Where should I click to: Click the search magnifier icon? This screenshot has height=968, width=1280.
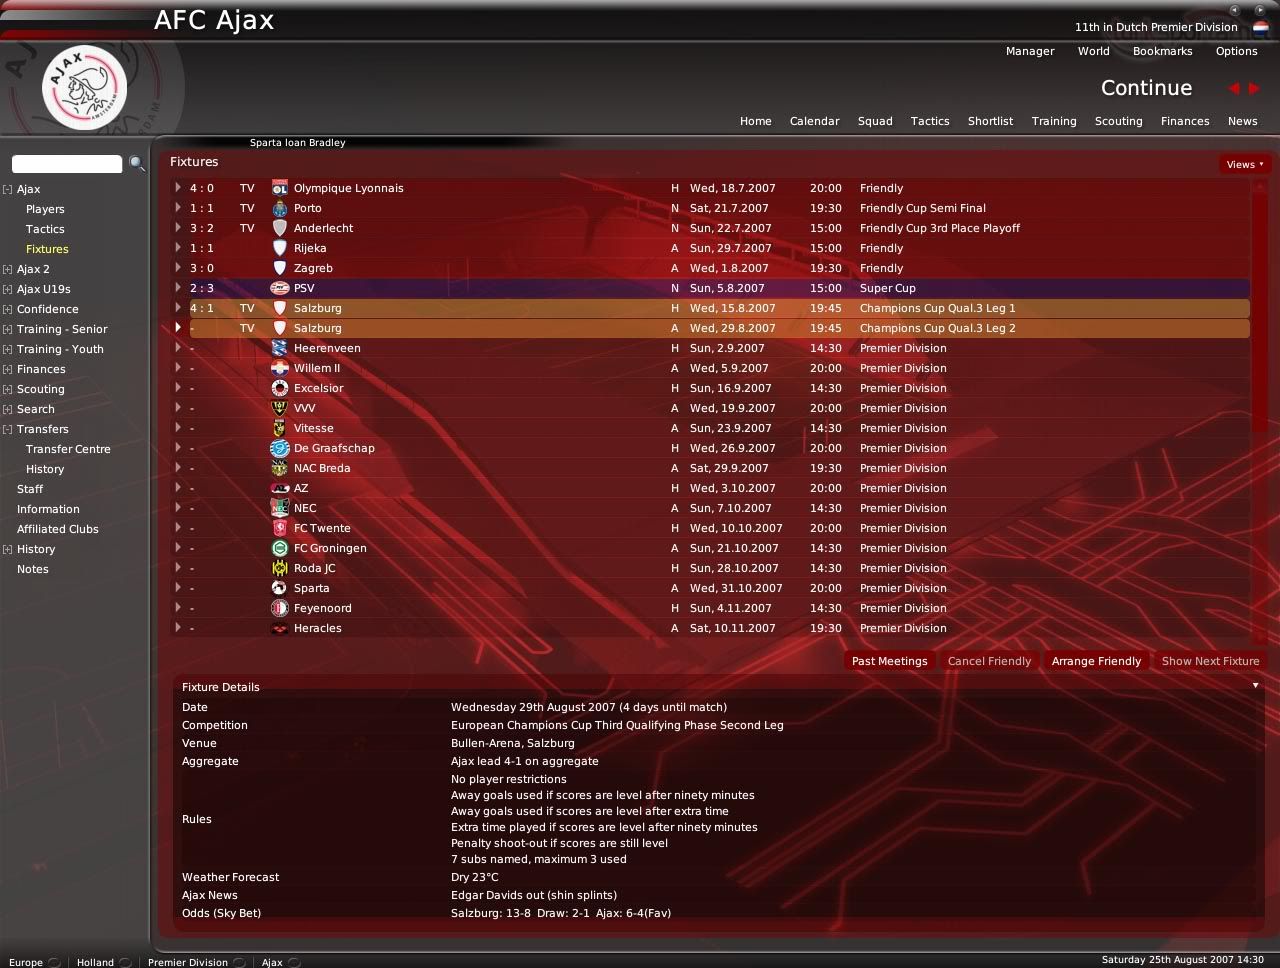click(137, 163)
